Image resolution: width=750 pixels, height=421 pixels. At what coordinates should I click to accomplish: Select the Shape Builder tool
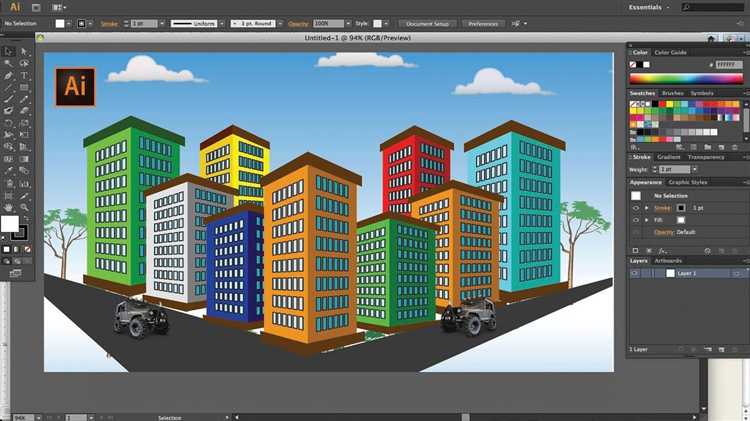tap(9, 147)
